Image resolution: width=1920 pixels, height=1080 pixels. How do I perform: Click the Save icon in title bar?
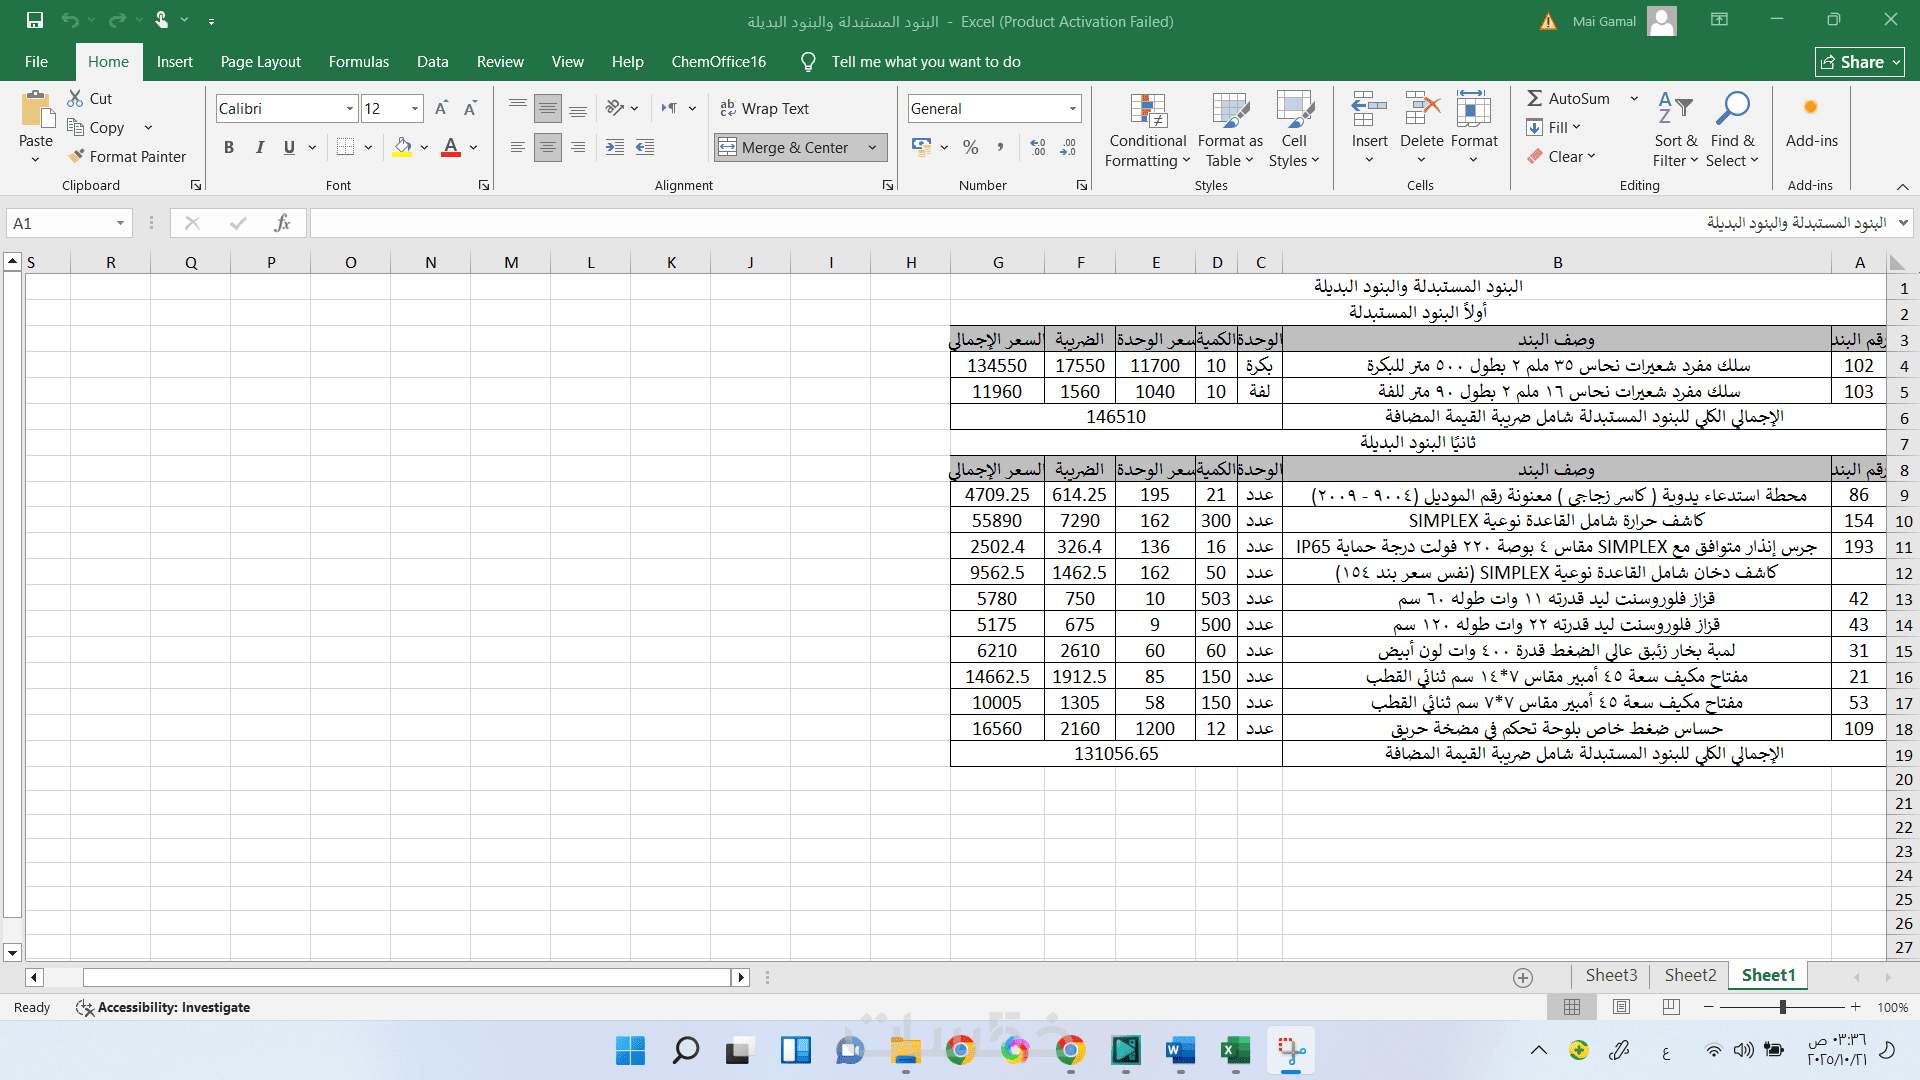[35, 20]
